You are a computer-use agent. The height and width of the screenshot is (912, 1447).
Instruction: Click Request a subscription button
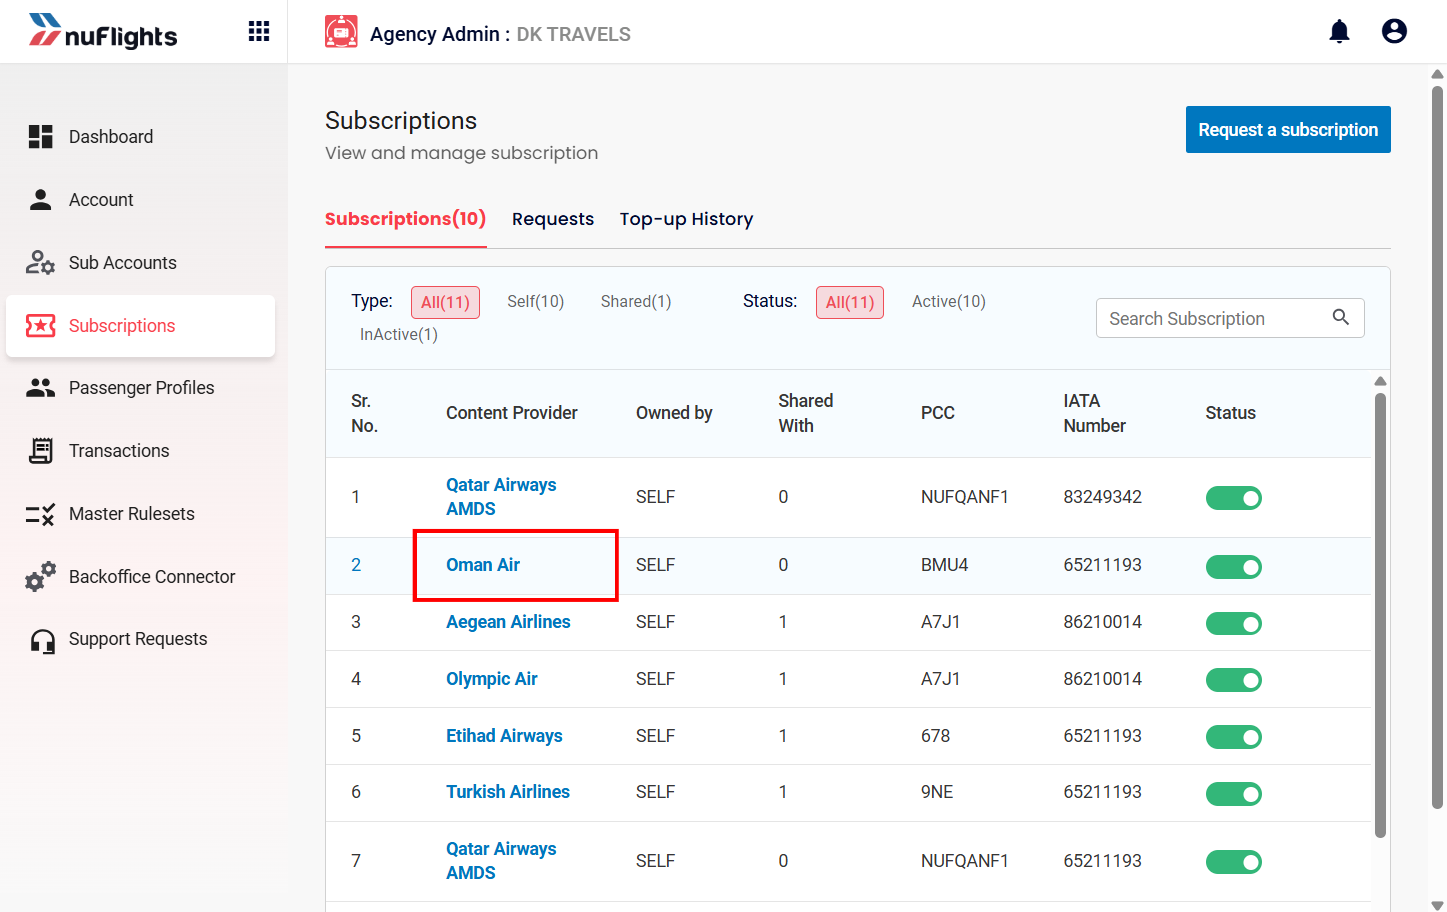1288,130
